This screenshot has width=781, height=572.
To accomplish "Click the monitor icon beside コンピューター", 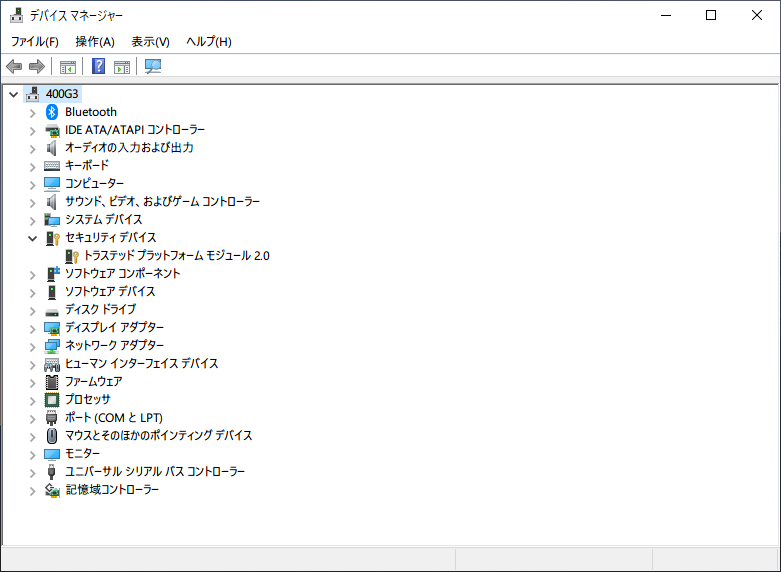I will [52, 184].
